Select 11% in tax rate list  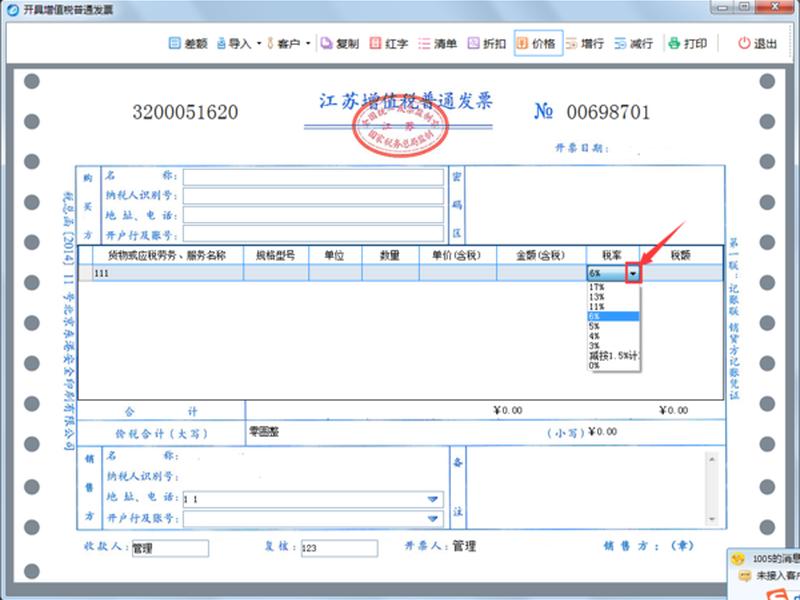coord(613,307)
